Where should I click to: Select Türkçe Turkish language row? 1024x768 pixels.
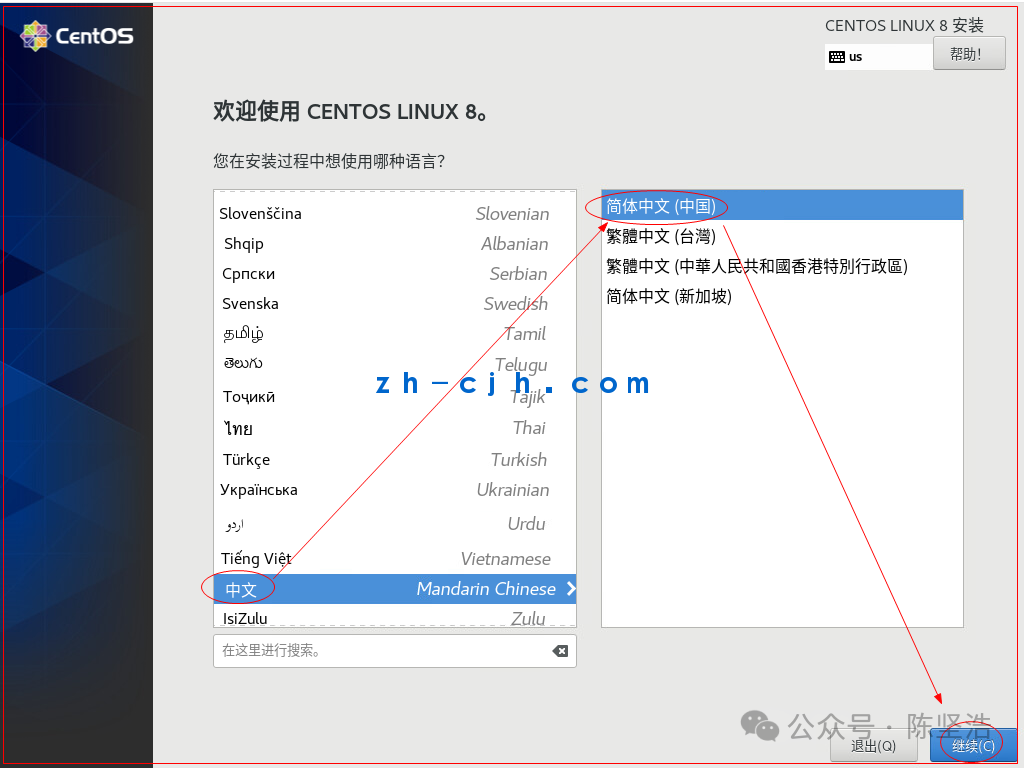394,459
